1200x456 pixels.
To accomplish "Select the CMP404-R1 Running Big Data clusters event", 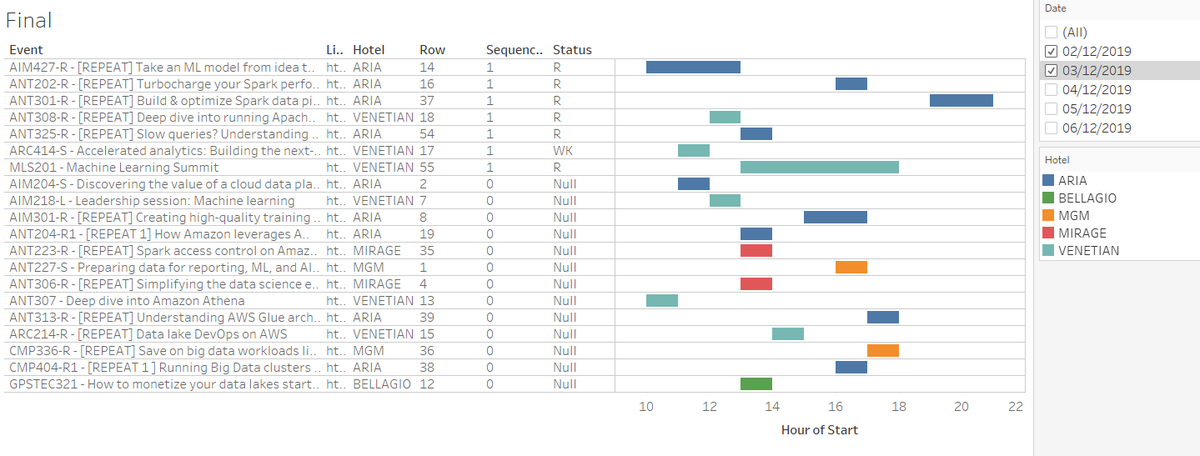I will click(164, 367).
